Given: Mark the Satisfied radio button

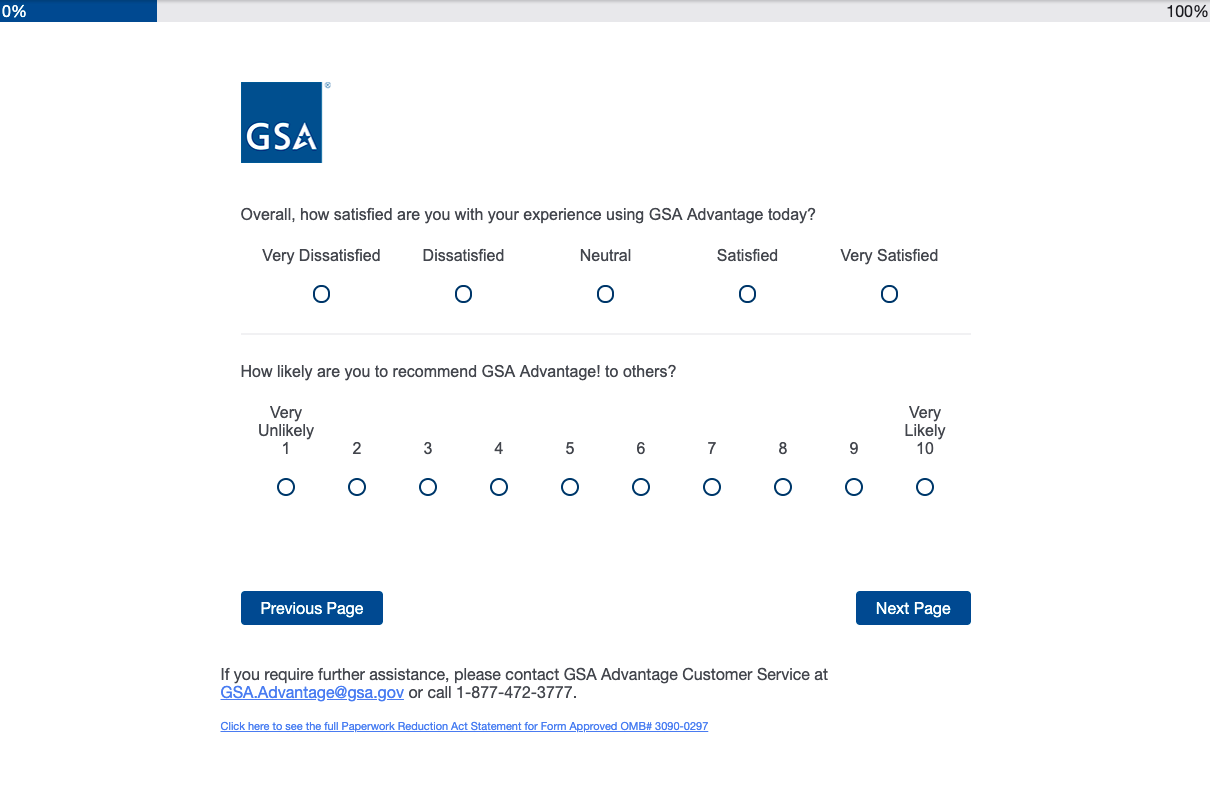Looking at the screenshot, I should (x=747, y=294).
